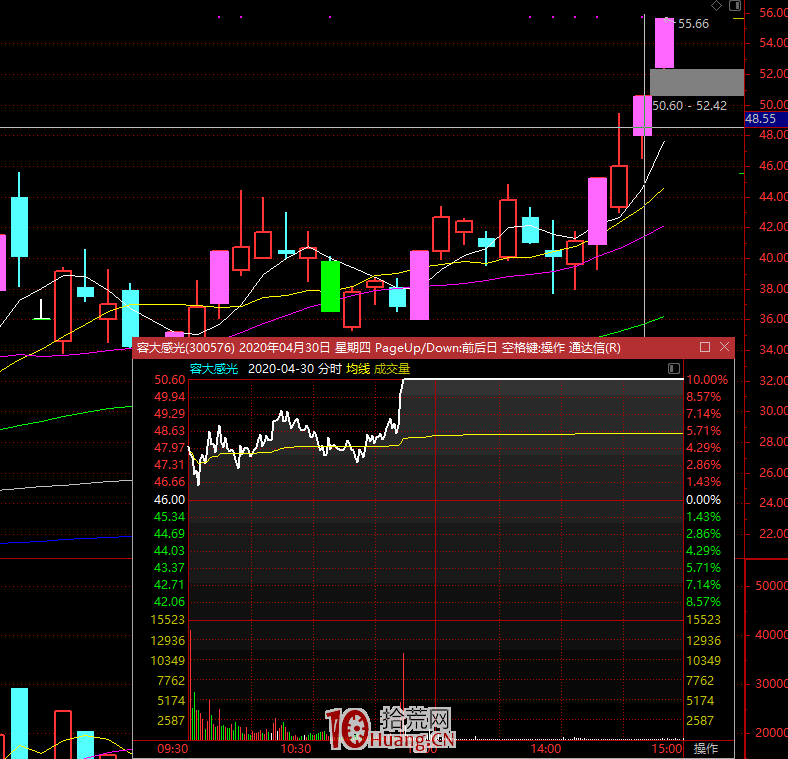
Task: Click the 49.29 intraday price label
Action: coord(169,414)
